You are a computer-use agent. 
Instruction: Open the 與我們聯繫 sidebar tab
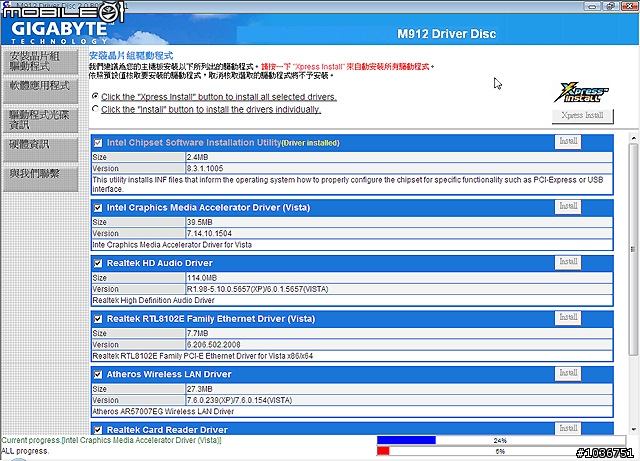(x=40, y=179)
